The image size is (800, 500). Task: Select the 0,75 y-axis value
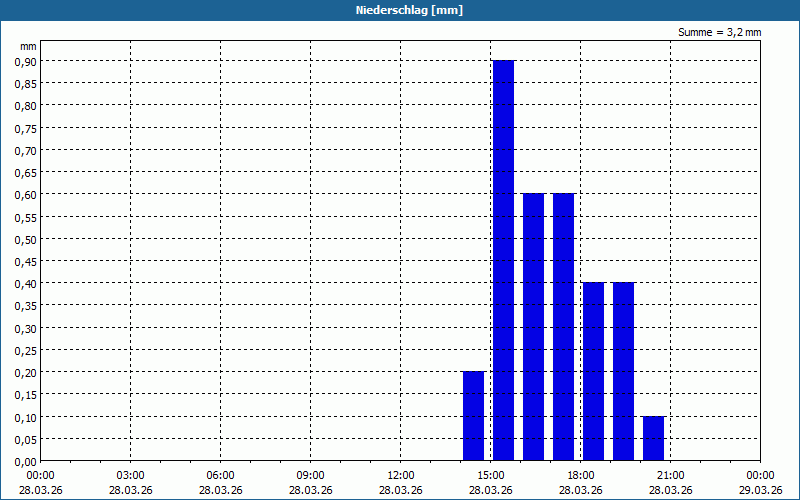coord(26,128)
